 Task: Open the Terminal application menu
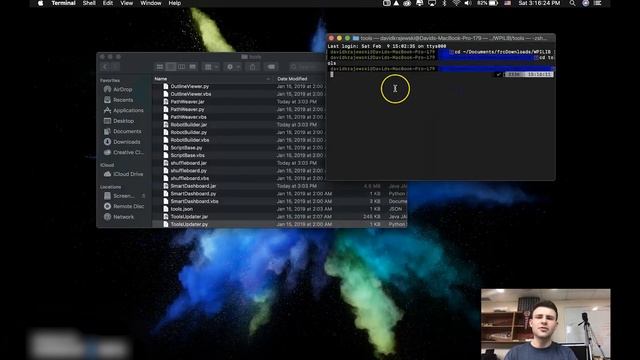point(63,3)
